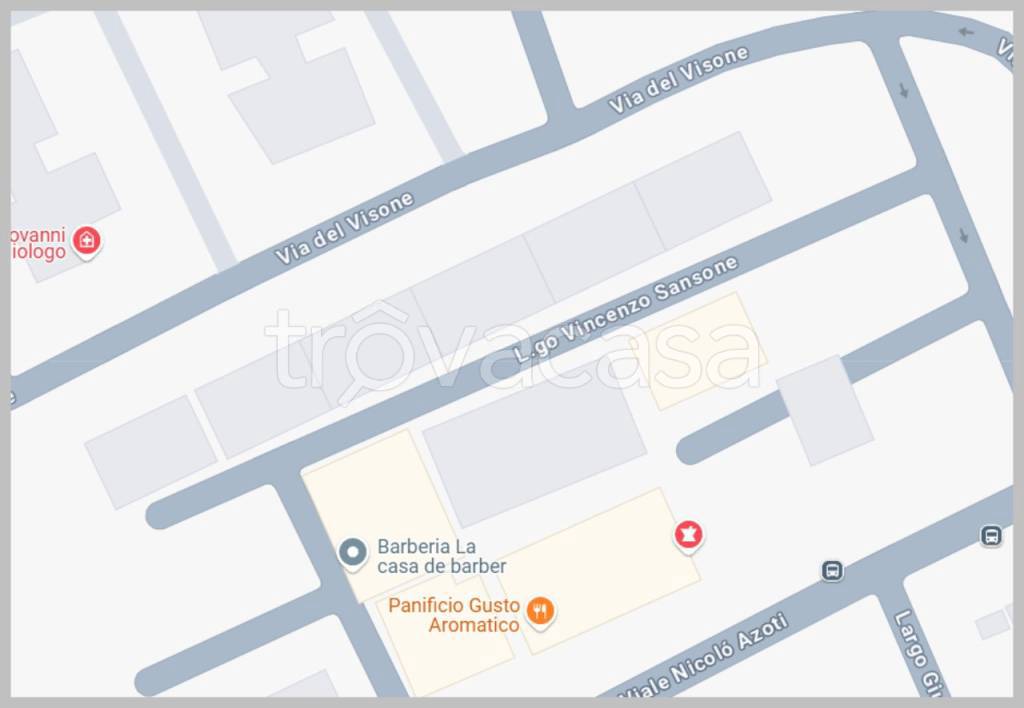The image size is (1024, 708).
Task: Select the upper Via del Visone label
Action: [x=679, y=80]
